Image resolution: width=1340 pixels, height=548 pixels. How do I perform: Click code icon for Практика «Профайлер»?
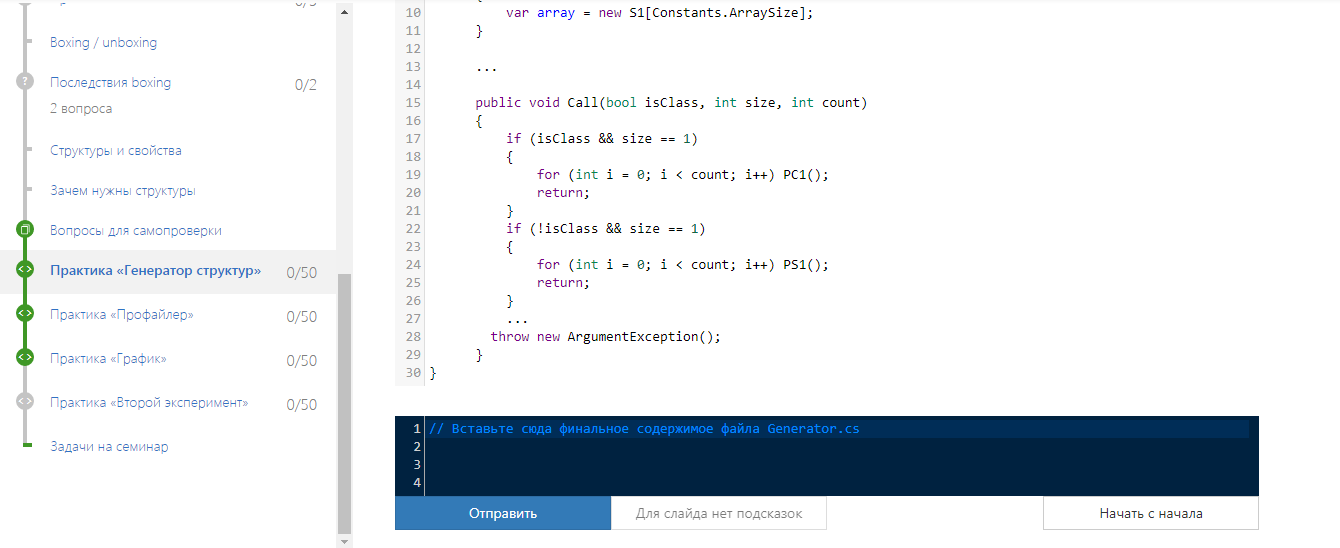[25, 314]
